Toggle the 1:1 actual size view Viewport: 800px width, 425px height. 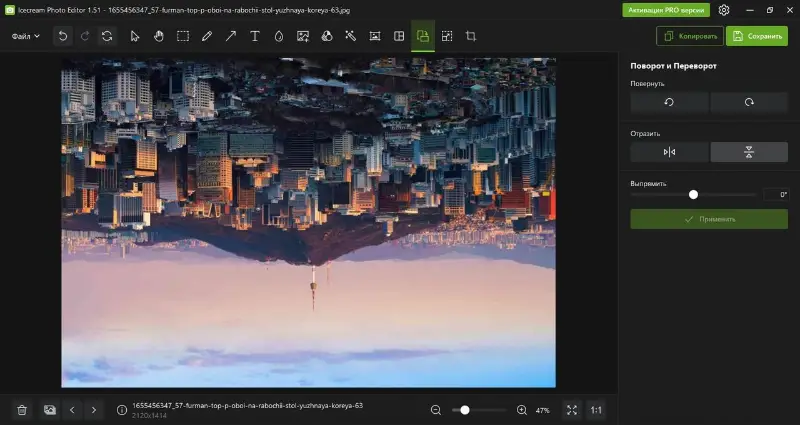596,410
